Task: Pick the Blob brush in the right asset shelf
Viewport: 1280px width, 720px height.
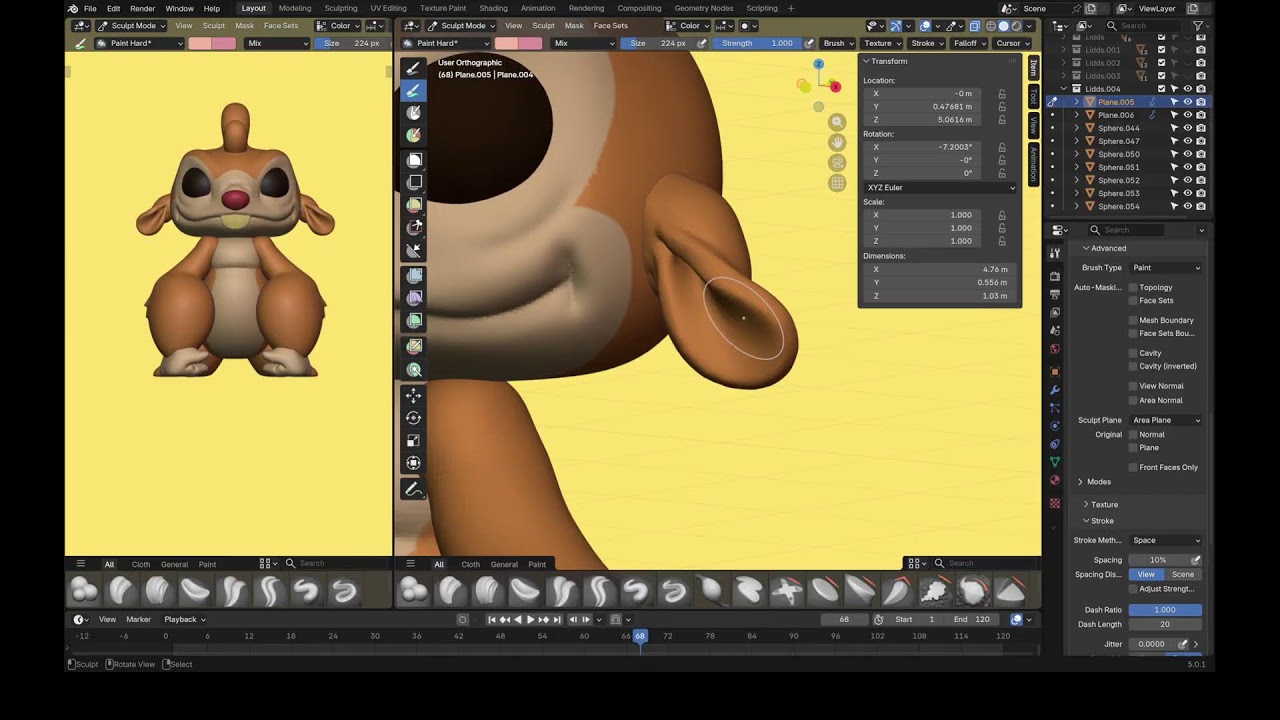Action: click(412, 591)
